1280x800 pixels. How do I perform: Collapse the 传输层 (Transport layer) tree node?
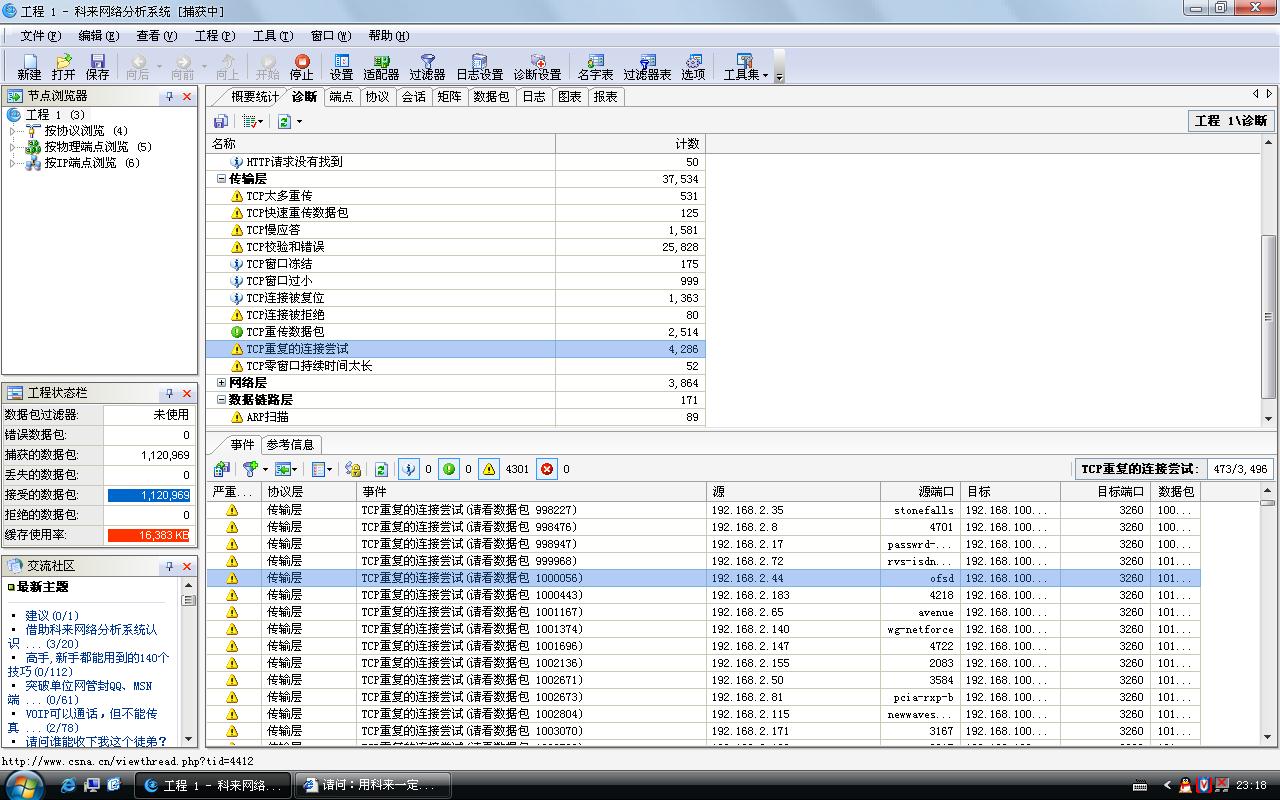tap(221, 179)
